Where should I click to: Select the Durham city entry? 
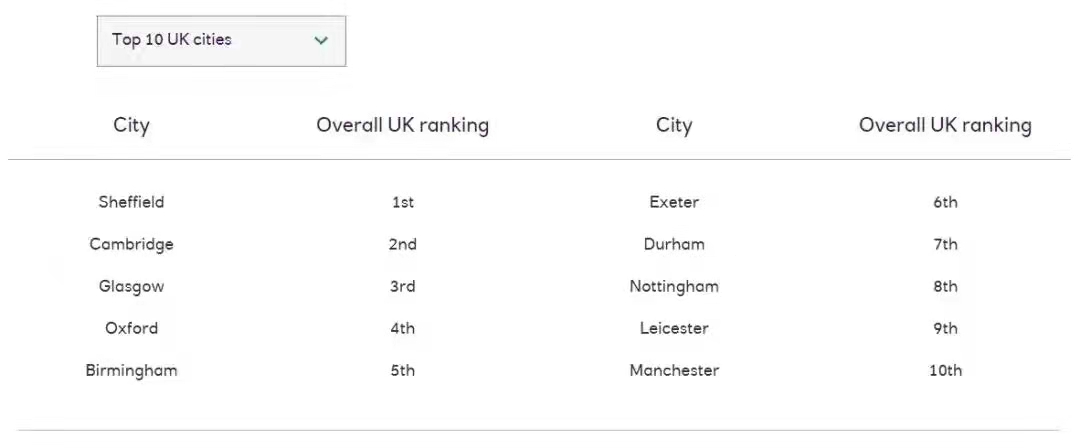pos(674,244)
